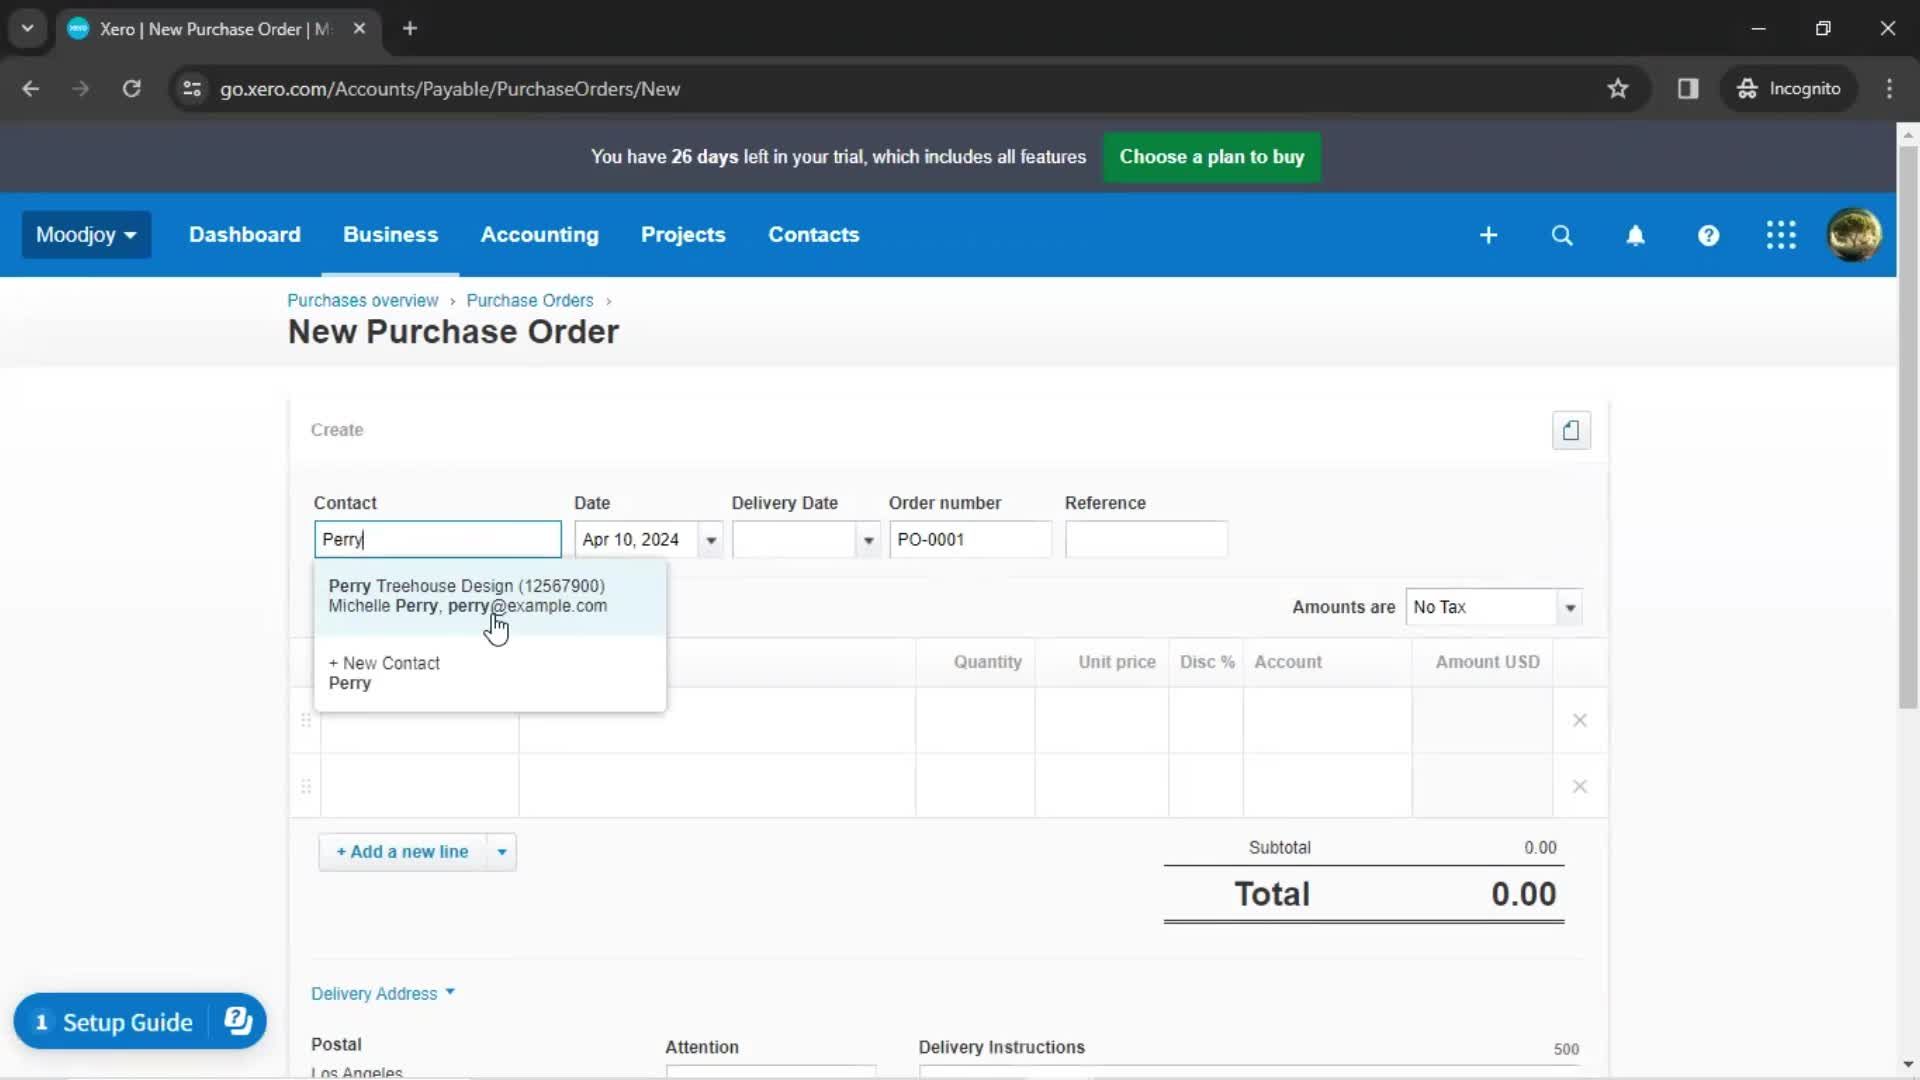This screenshot has width=1920, height=1080.
Task: Expand the Add a new line options arrow
Action: point(502,852)
